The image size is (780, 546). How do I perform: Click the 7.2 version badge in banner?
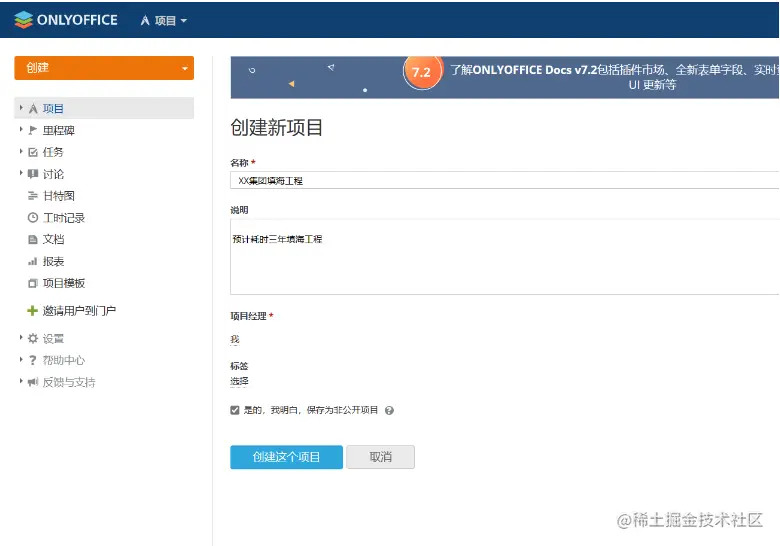[422, 72]
